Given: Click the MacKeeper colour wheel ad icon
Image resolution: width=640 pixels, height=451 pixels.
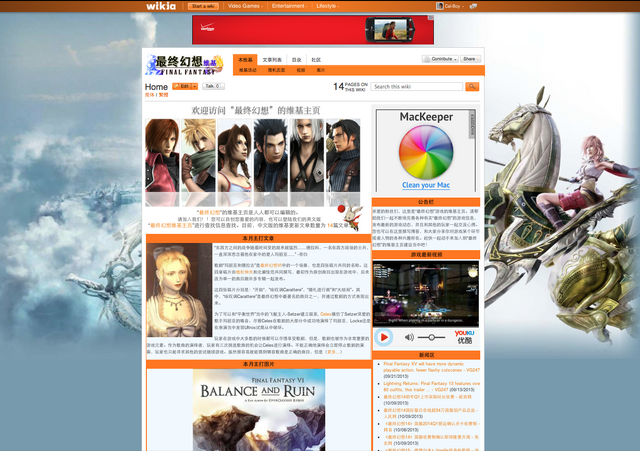Looking at the screenshot, I should [426, 152].
